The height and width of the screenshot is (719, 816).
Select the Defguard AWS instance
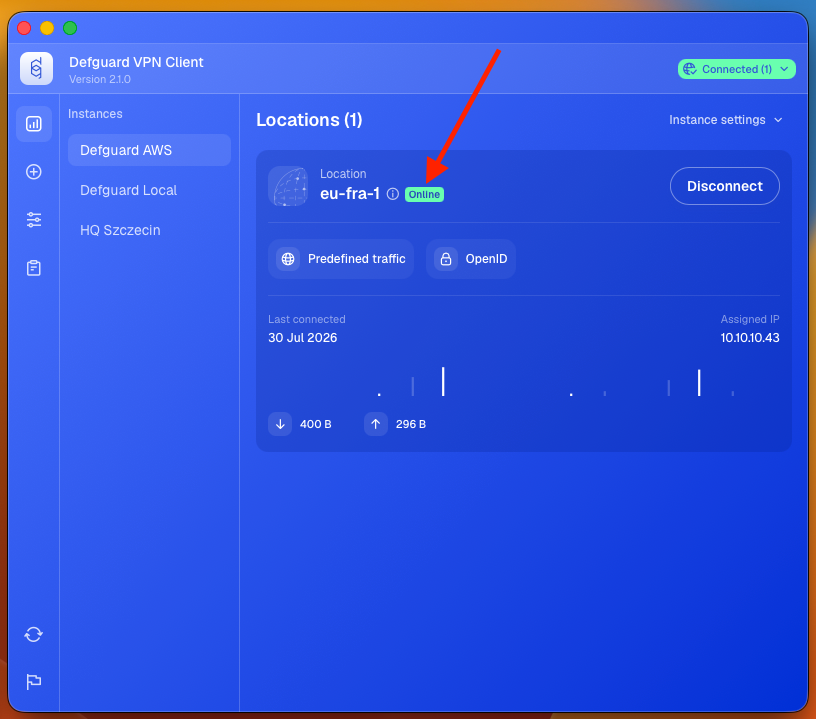(149, 150)
